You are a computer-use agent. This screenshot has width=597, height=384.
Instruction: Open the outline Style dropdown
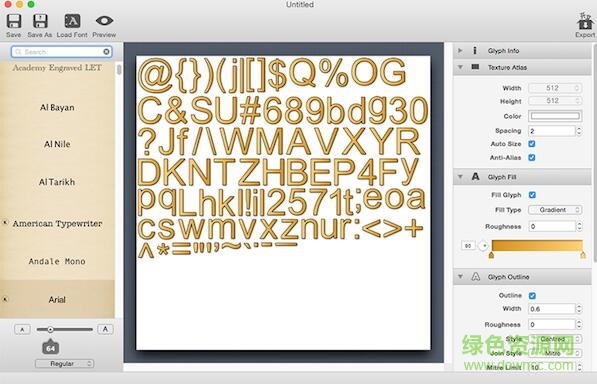click(x=555, y=339)
